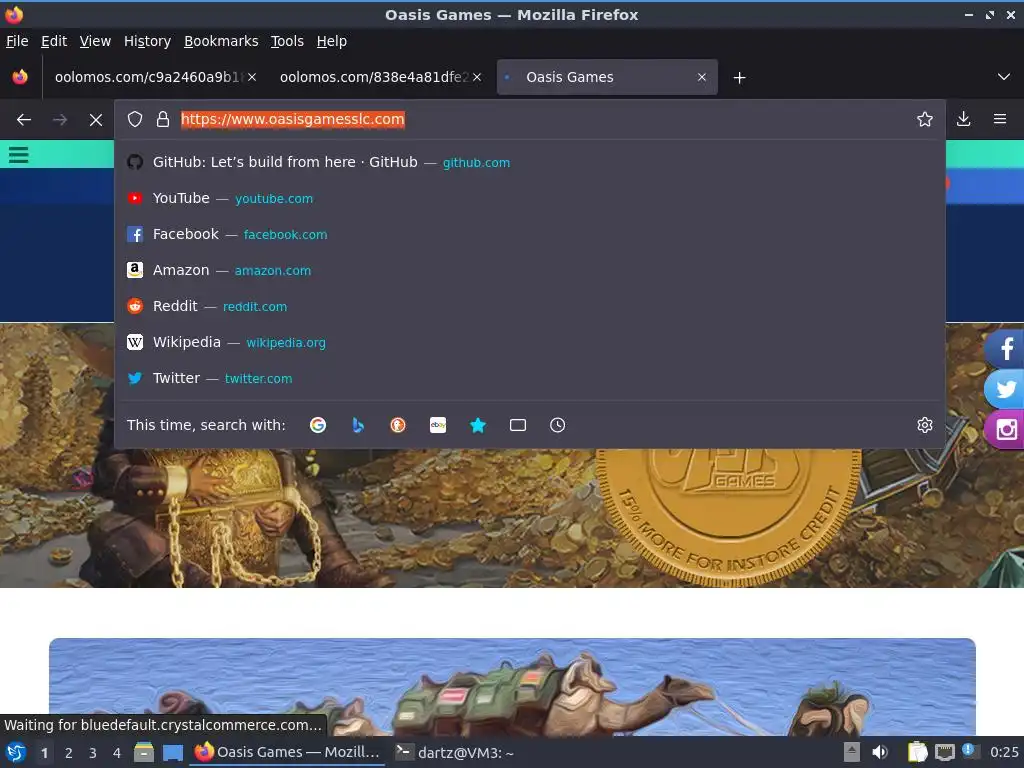Choose Facebook suggestion
The image size is (1024, 768).
point(530,234)
